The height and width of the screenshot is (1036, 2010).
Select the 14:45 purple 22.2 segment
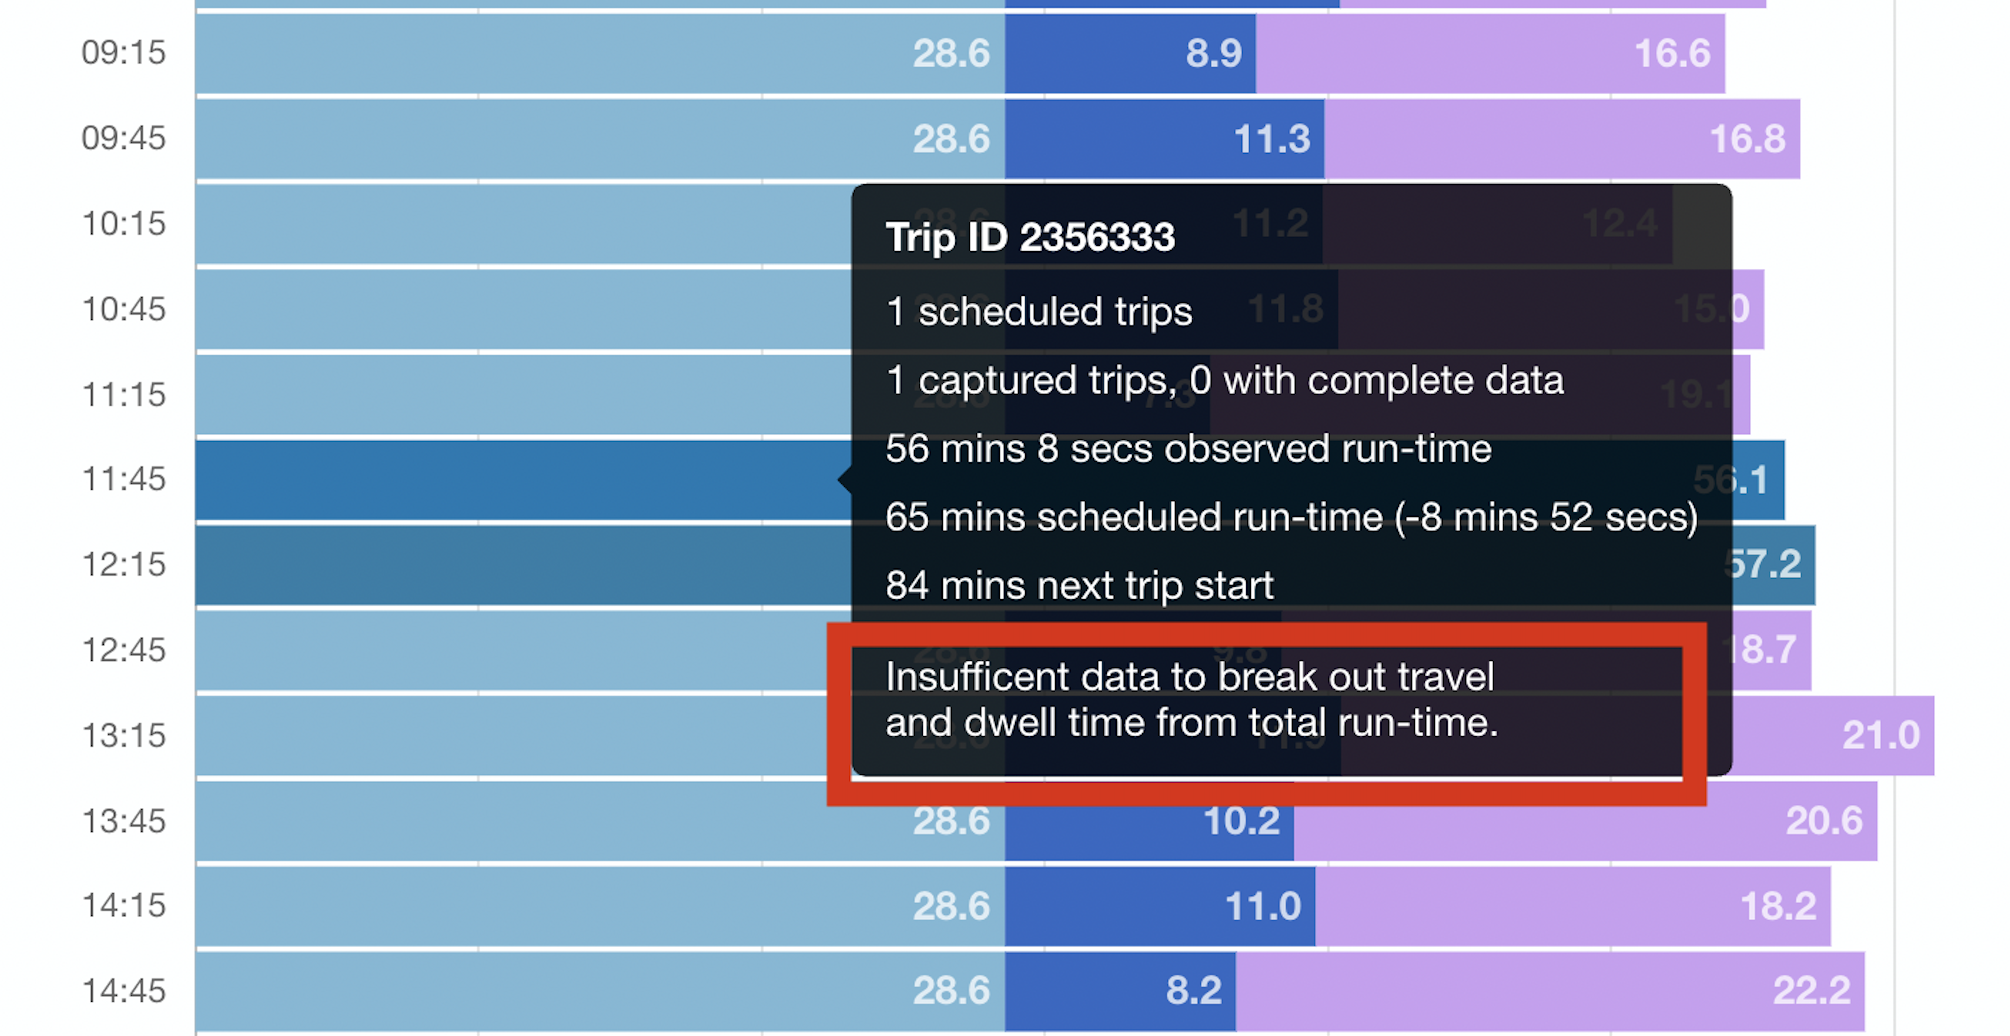(1550, 992)
